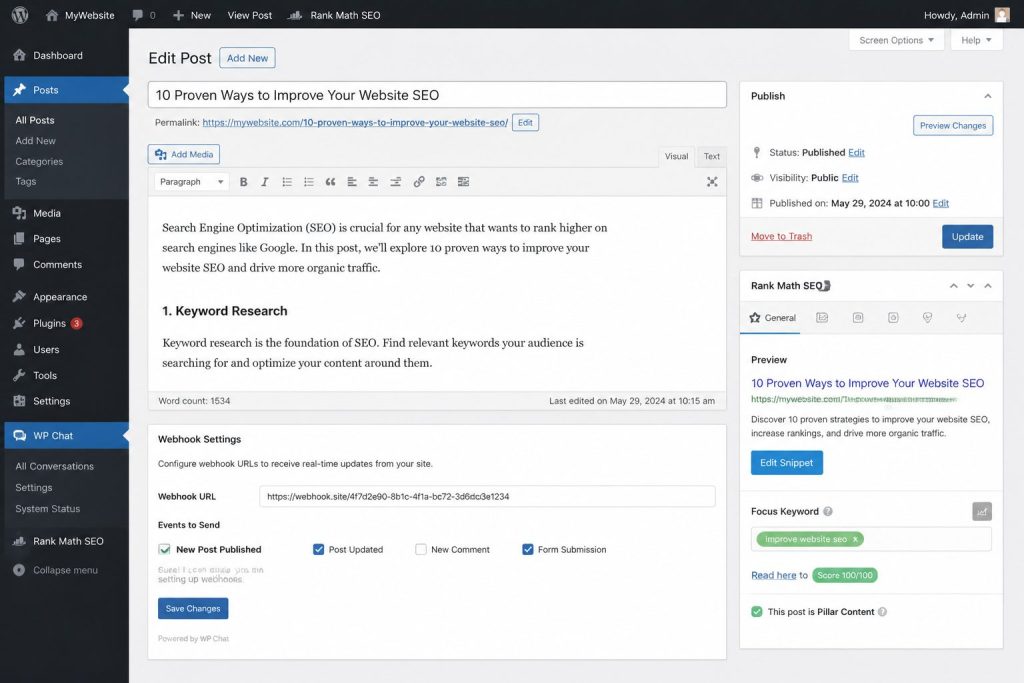Toggle bold formatting in the editor toolbar

[244, 182]
